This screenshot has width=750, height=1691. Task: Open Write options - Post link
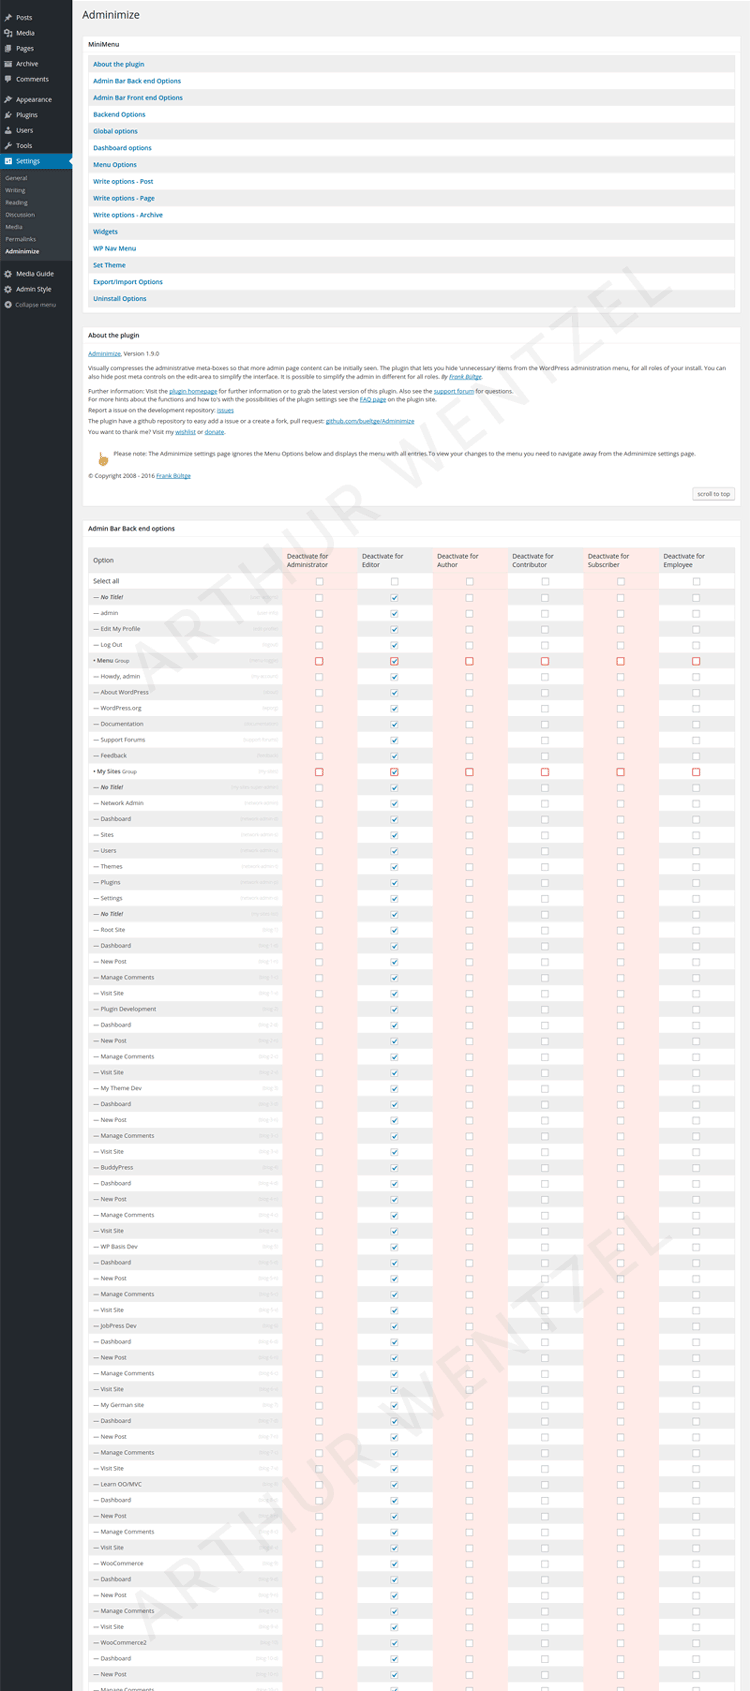pos(123,181)
